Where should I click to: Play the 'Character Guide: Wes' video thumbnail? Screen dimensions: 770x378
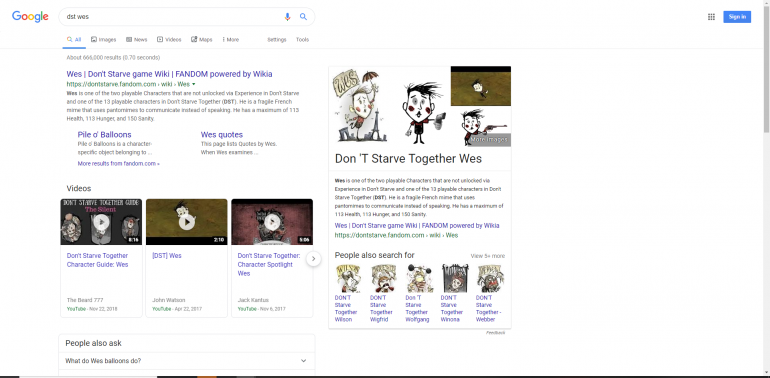pyautogui.click(x=101, y=222)
